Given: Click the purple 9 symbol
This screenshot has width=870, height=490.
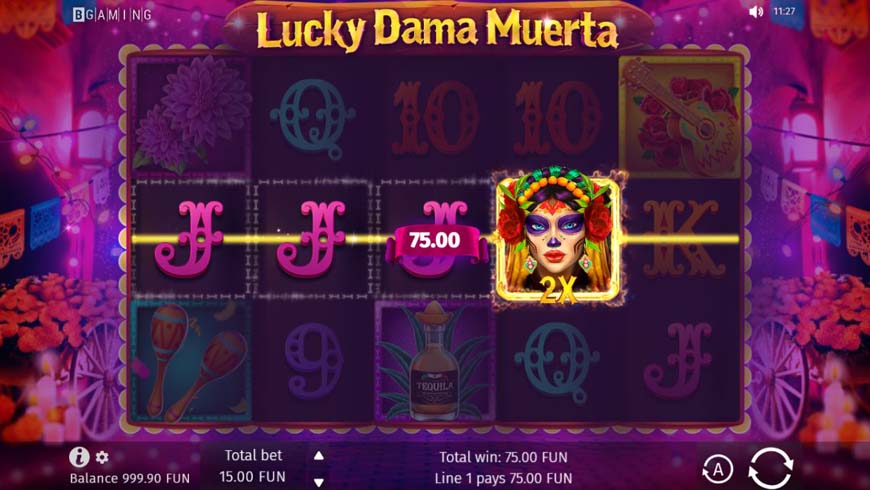Looking at the screenshot, I should tap(313, 361).
